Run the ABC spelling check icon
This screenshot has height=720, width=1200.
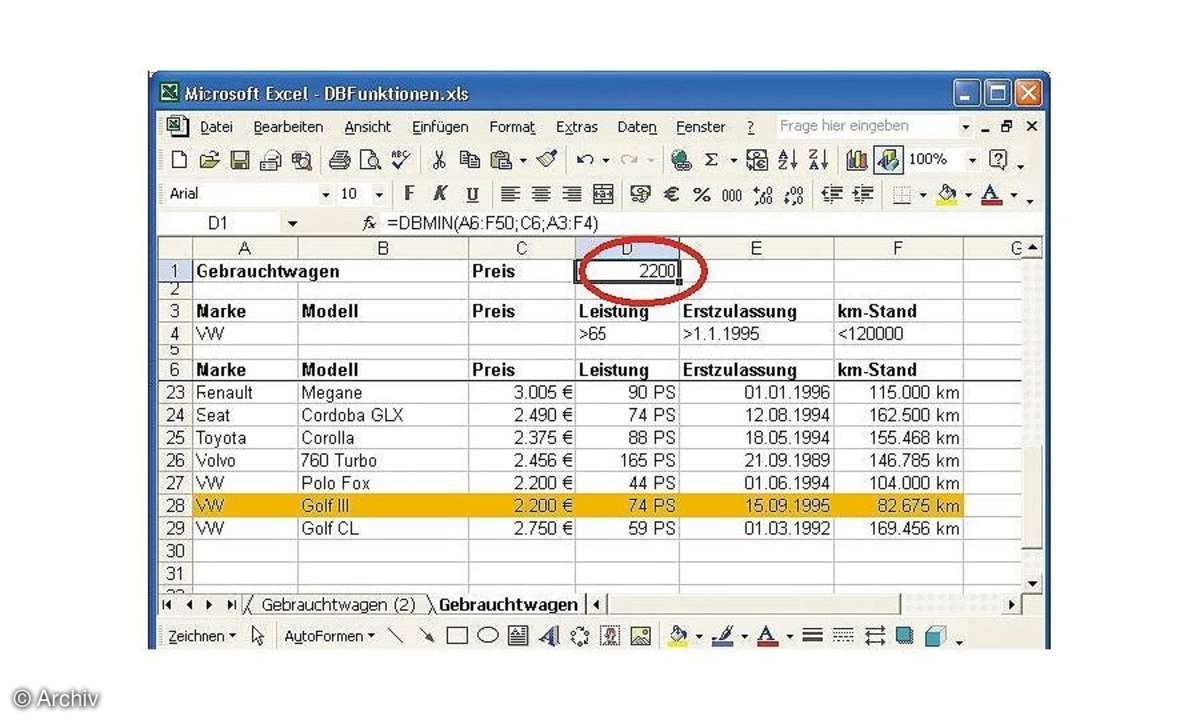point(401,160)
